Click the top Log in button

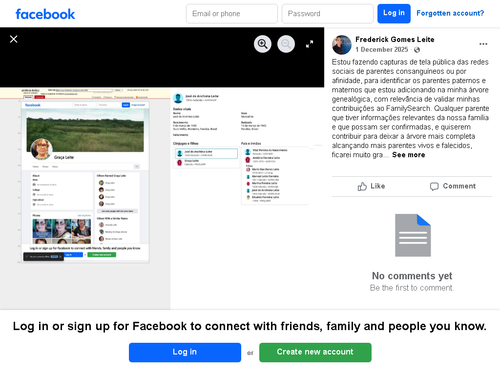point(394,14)
